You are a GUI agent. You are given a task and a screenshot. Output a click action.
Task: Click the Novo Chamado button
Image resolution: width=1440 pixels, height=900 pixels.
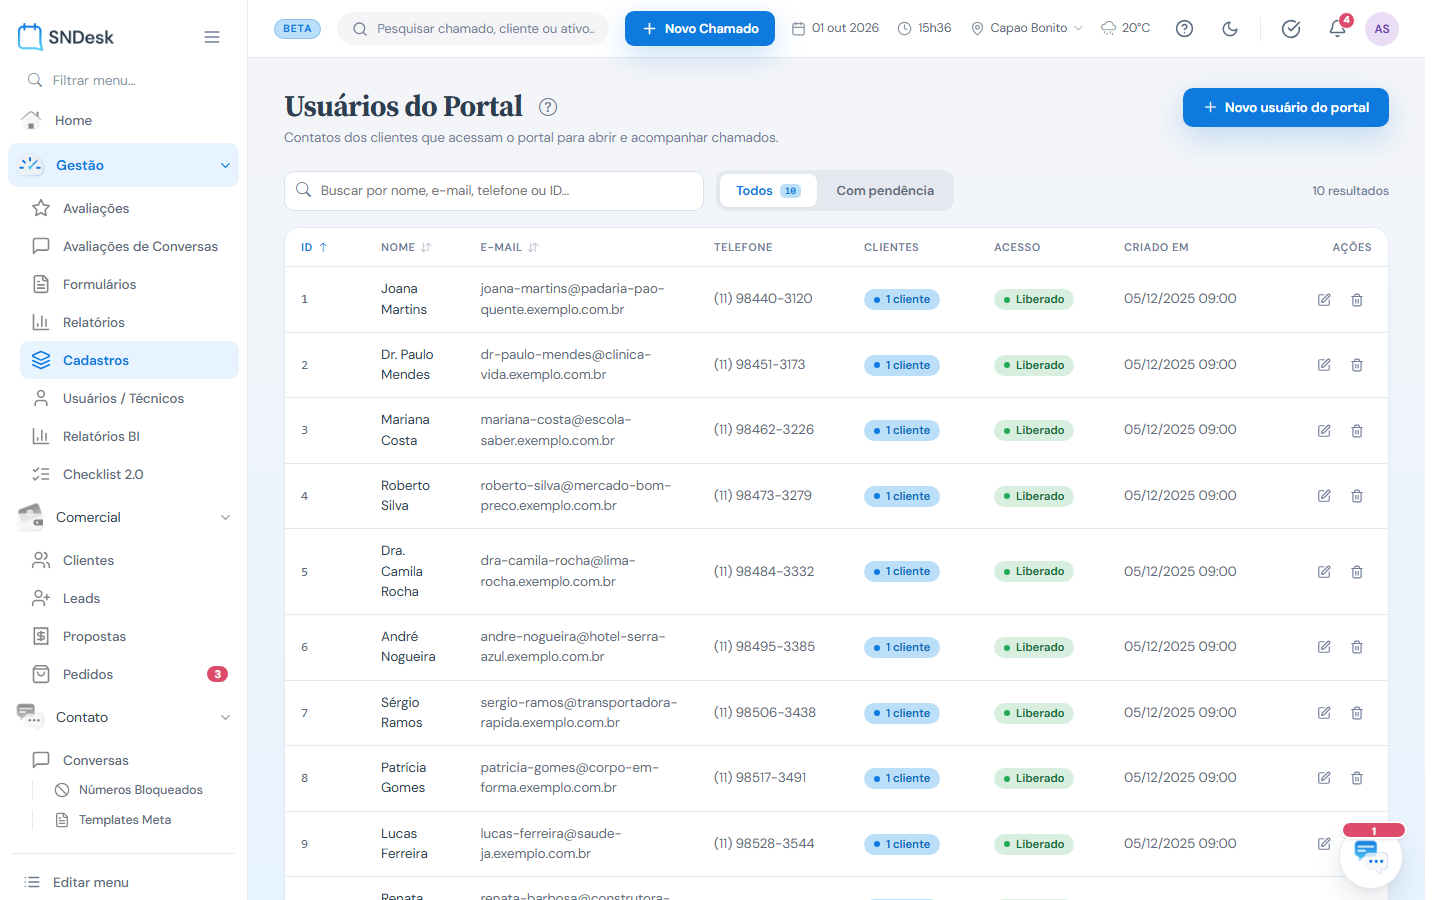coord(700,29)
